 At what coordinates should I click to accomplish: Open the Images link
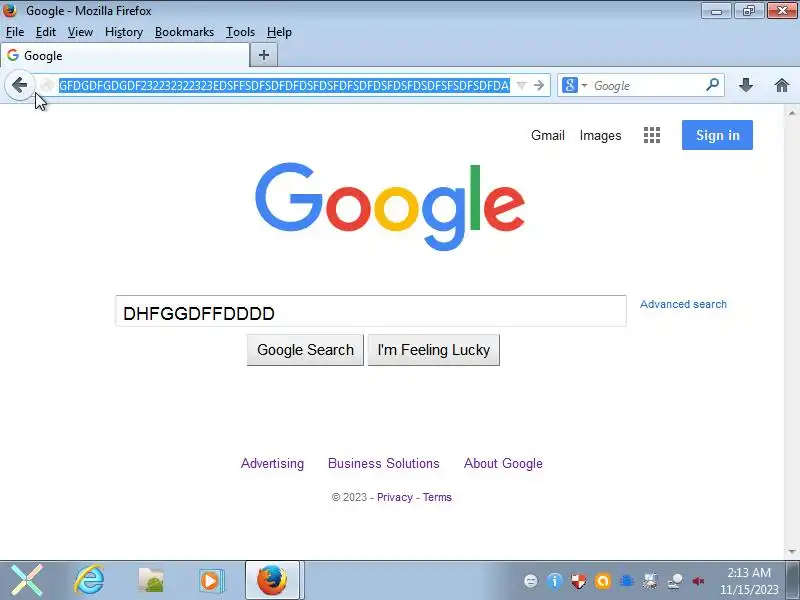coord(600,135)
